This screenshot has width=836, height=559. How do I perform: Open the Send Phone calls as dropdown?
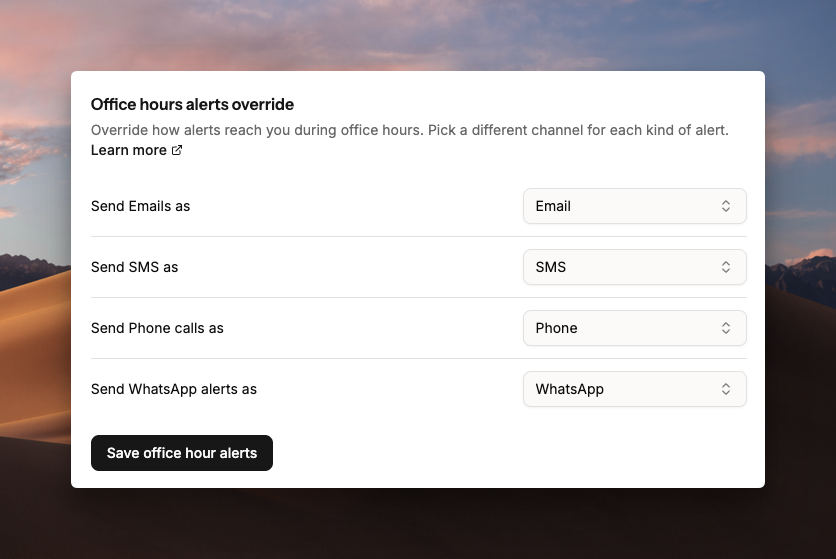634,328
